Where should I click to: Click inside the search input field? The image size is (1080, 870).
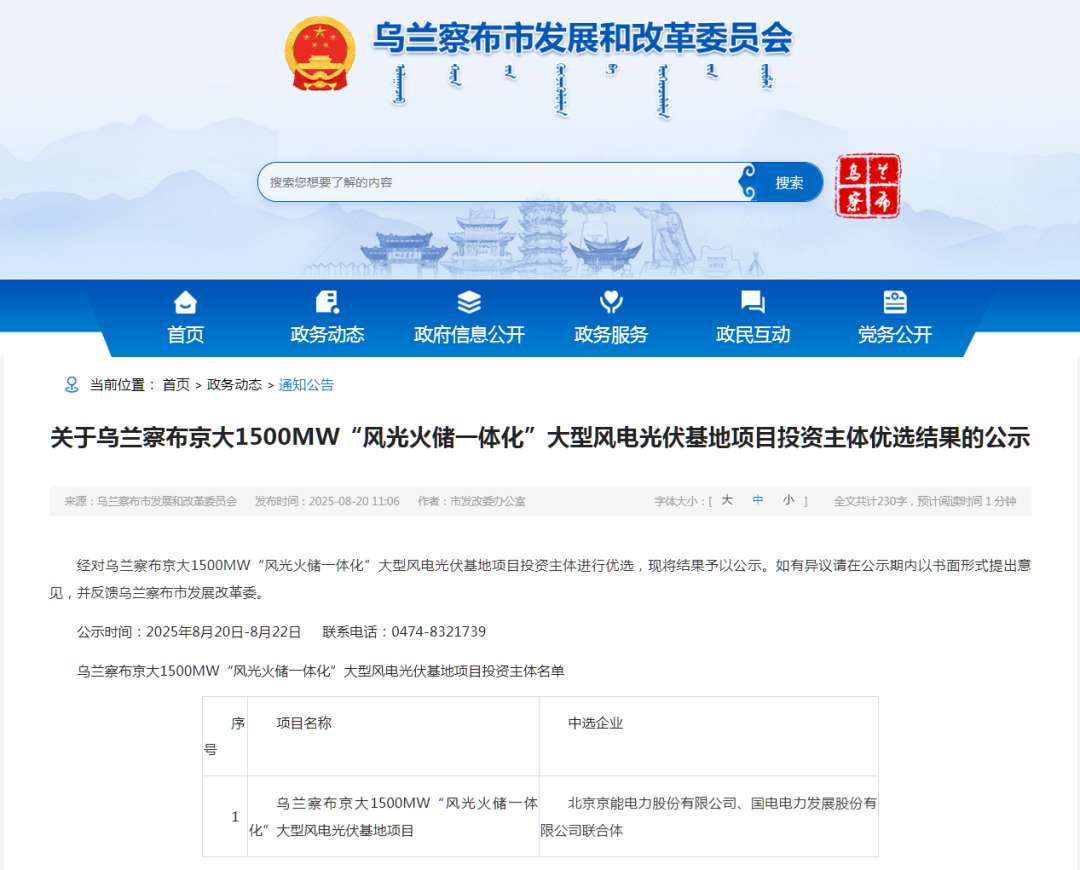pos(480,182)
